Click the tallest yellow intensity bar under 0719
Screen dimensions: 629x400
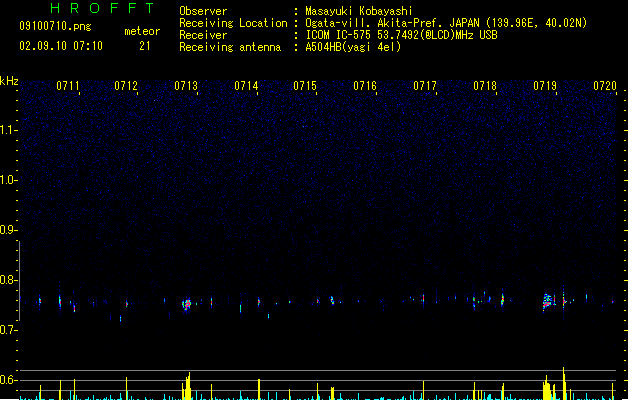tap(564, 383)
